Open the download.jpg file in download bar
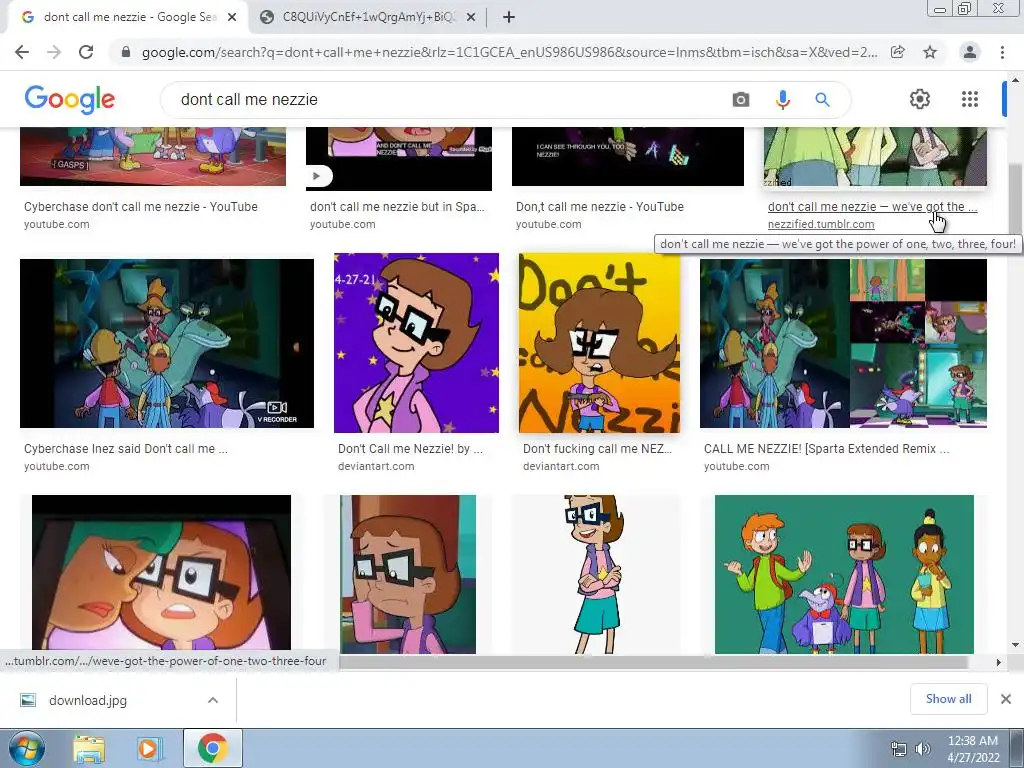Screen dimensions: 1024x768 [88, 700]
